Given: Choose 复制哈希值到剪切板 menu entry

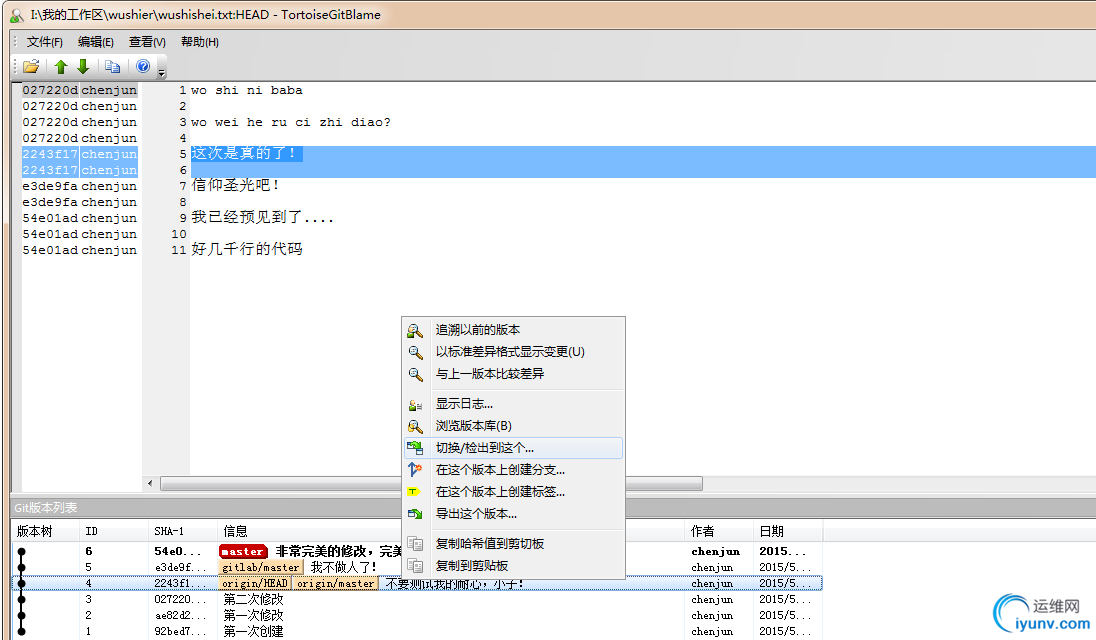Looking at the screenshot, I should (514, 544).
